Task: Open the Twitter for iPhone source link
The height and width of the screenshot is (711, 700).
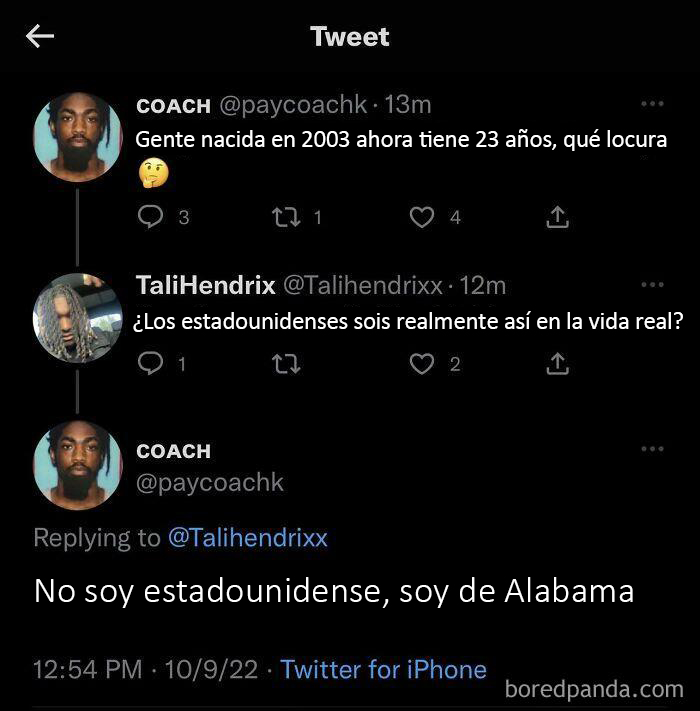Action: pyautogui.click(x=383, y=669)
